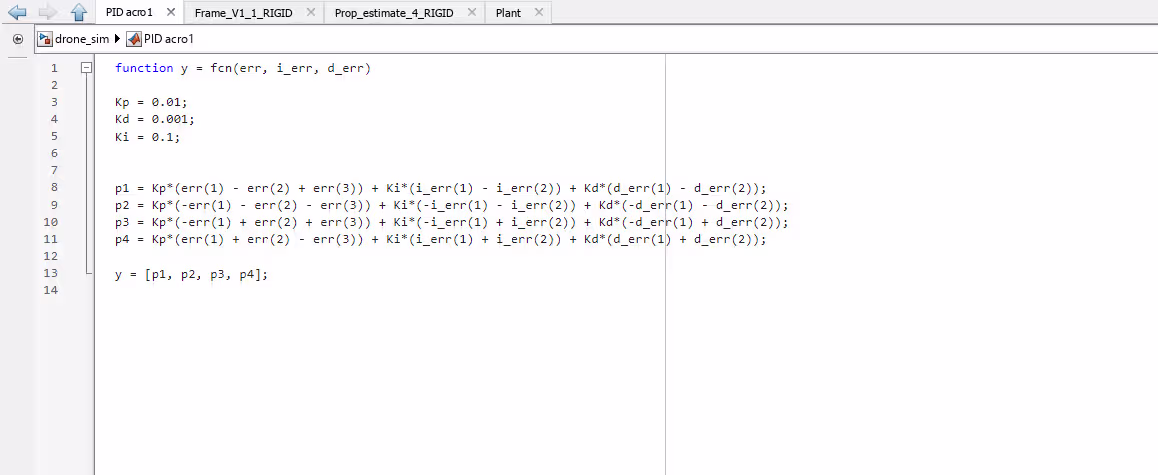This screenshot has height=475, width=1158.
Task: Click the circled arrow beside the breadcrumb
Action: tap(18, 38)
